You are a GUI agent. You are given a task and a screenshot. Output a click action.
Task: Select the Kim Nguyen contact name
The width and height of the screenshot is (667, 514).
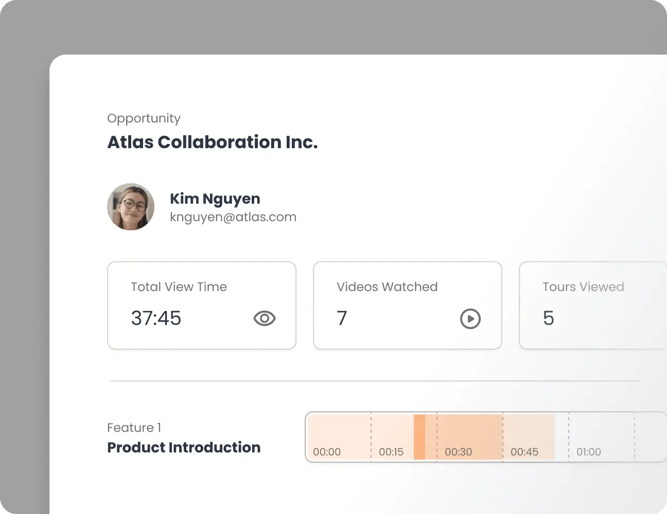tap(215, 198)
